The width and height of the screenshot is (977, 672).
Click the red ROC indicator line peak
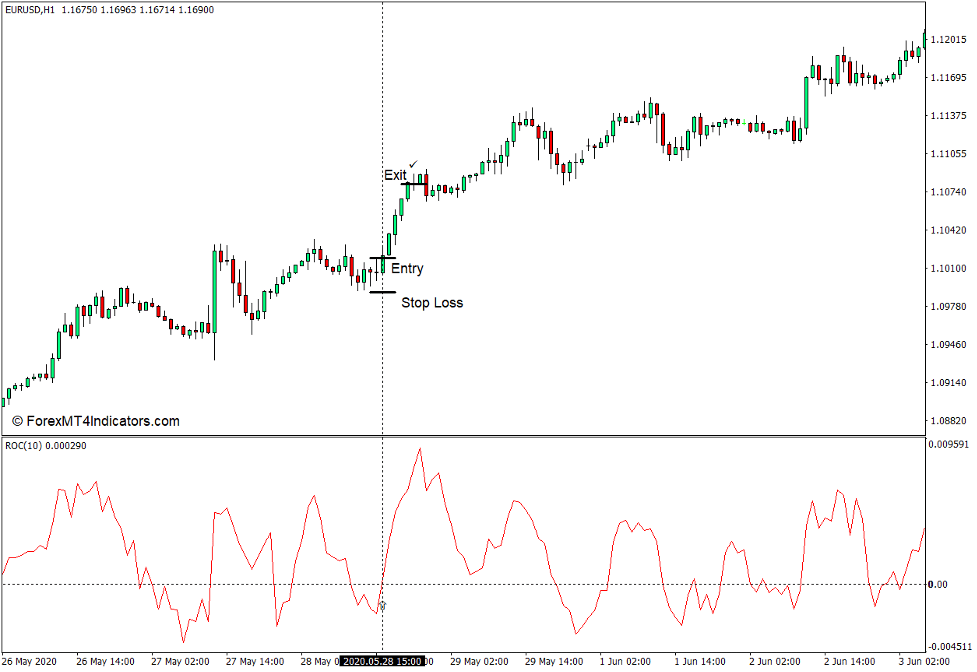(x=419, y=448)
